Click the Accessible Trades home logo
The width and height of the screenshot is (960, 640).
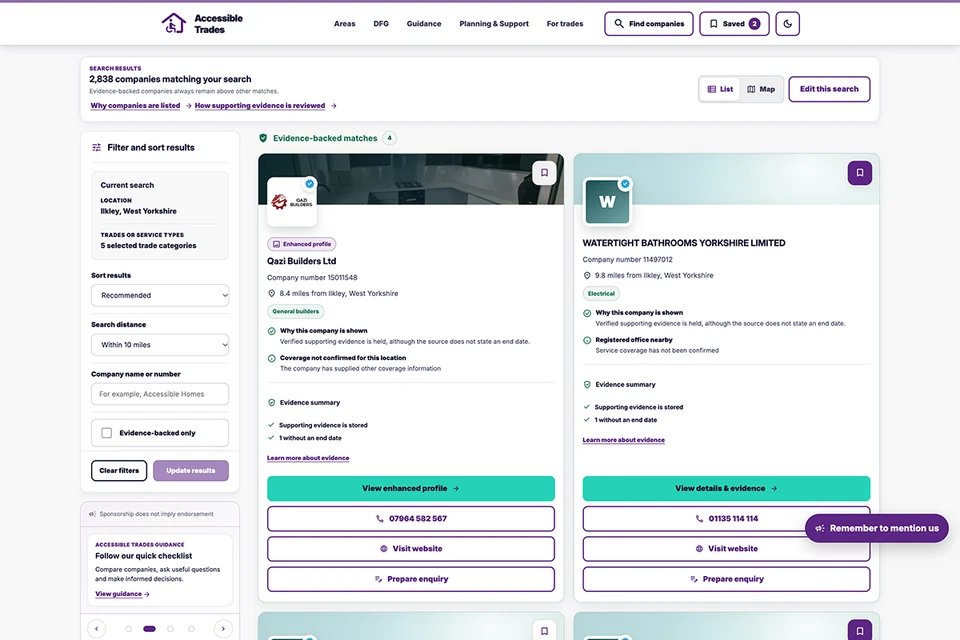pos(202,24)
